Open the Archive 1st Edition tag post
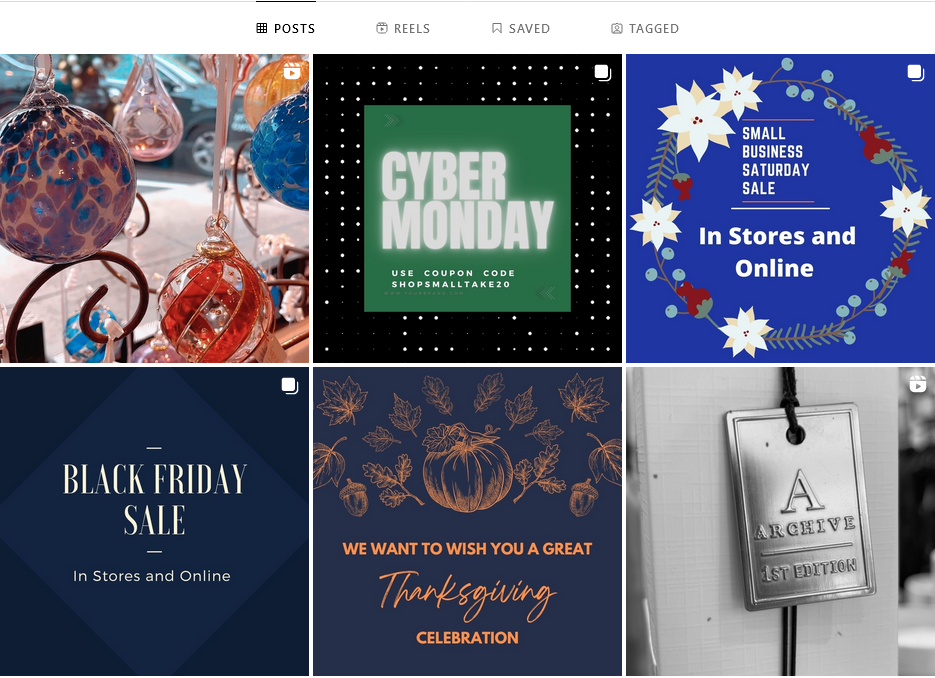The height and width of the screenshot is (678, 935). (781, 521)
